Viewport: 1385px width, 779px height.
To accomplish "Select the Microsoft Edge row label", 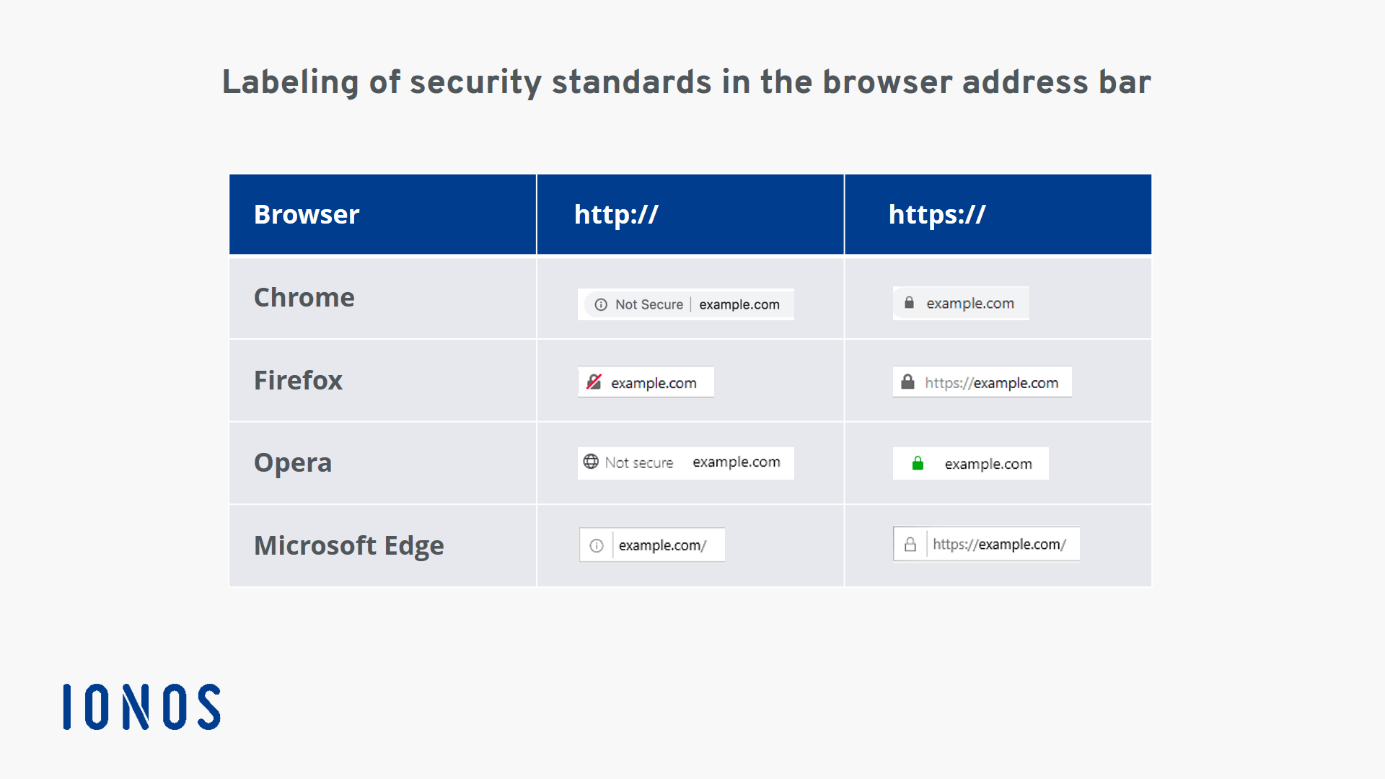I will [348, 546].
